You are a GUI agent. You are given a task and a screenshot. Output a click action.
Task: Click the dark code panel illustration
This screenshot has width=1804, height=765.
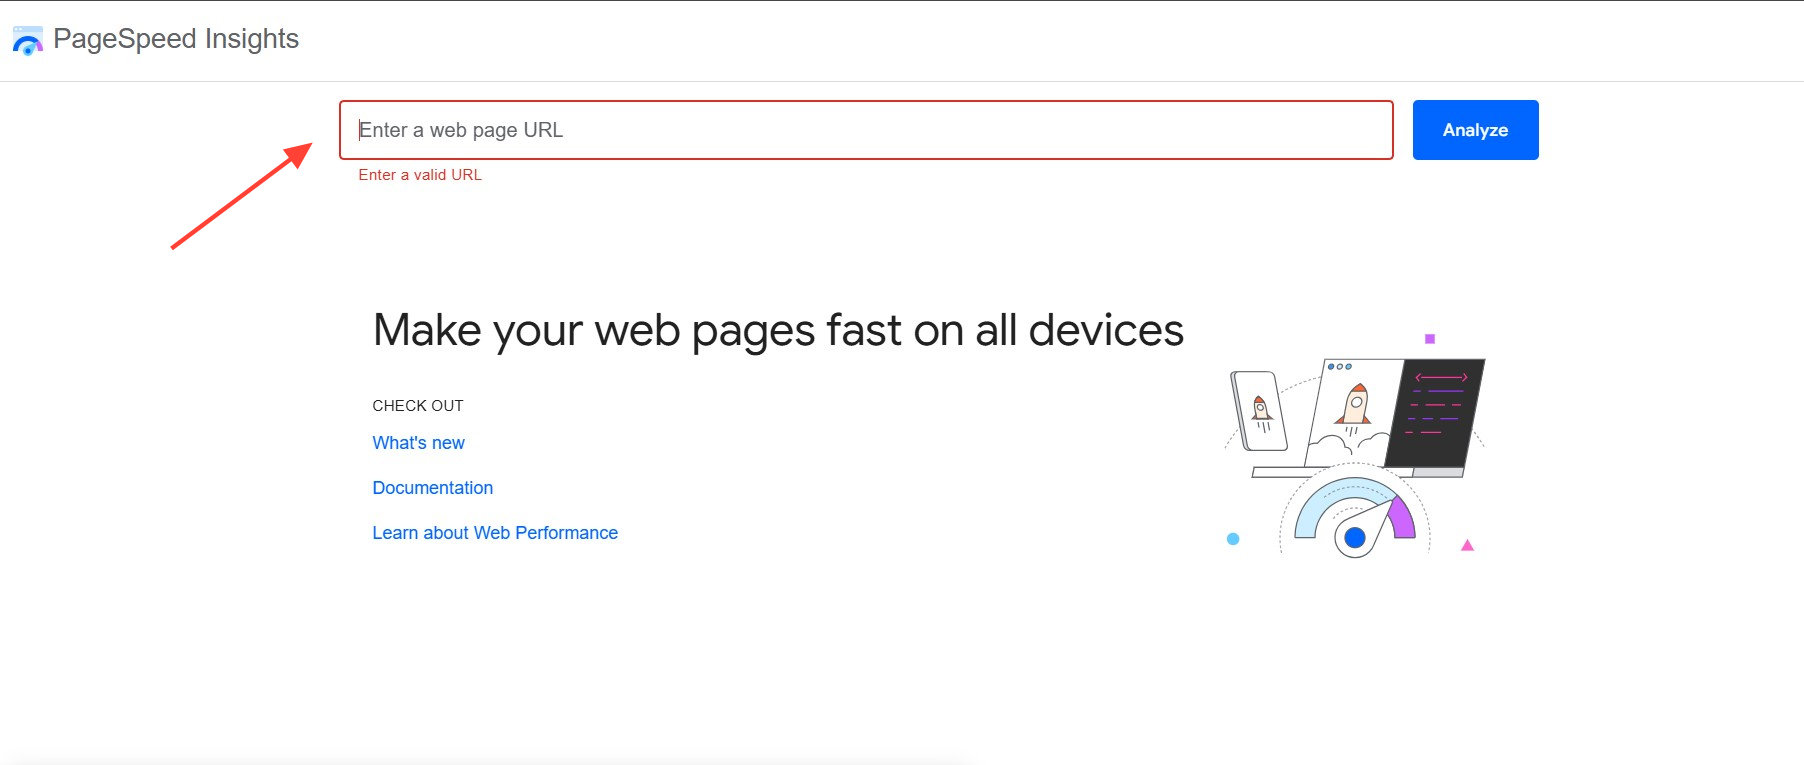(x=1437, y=412)
